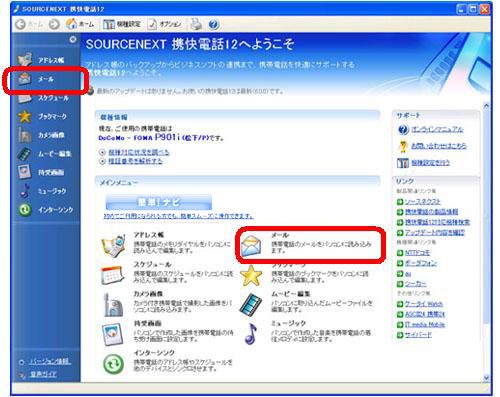This screenshot has height=397, width=500.
Task: Go back with the toolbar back arrow
Action: pyautogui.click(x=21, y=24)
